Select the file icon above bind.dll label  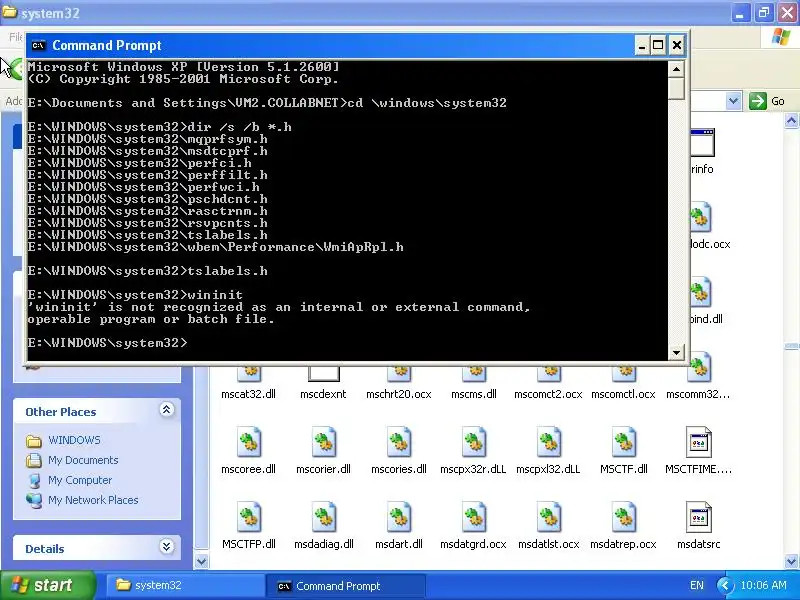(x=701, y=292)
